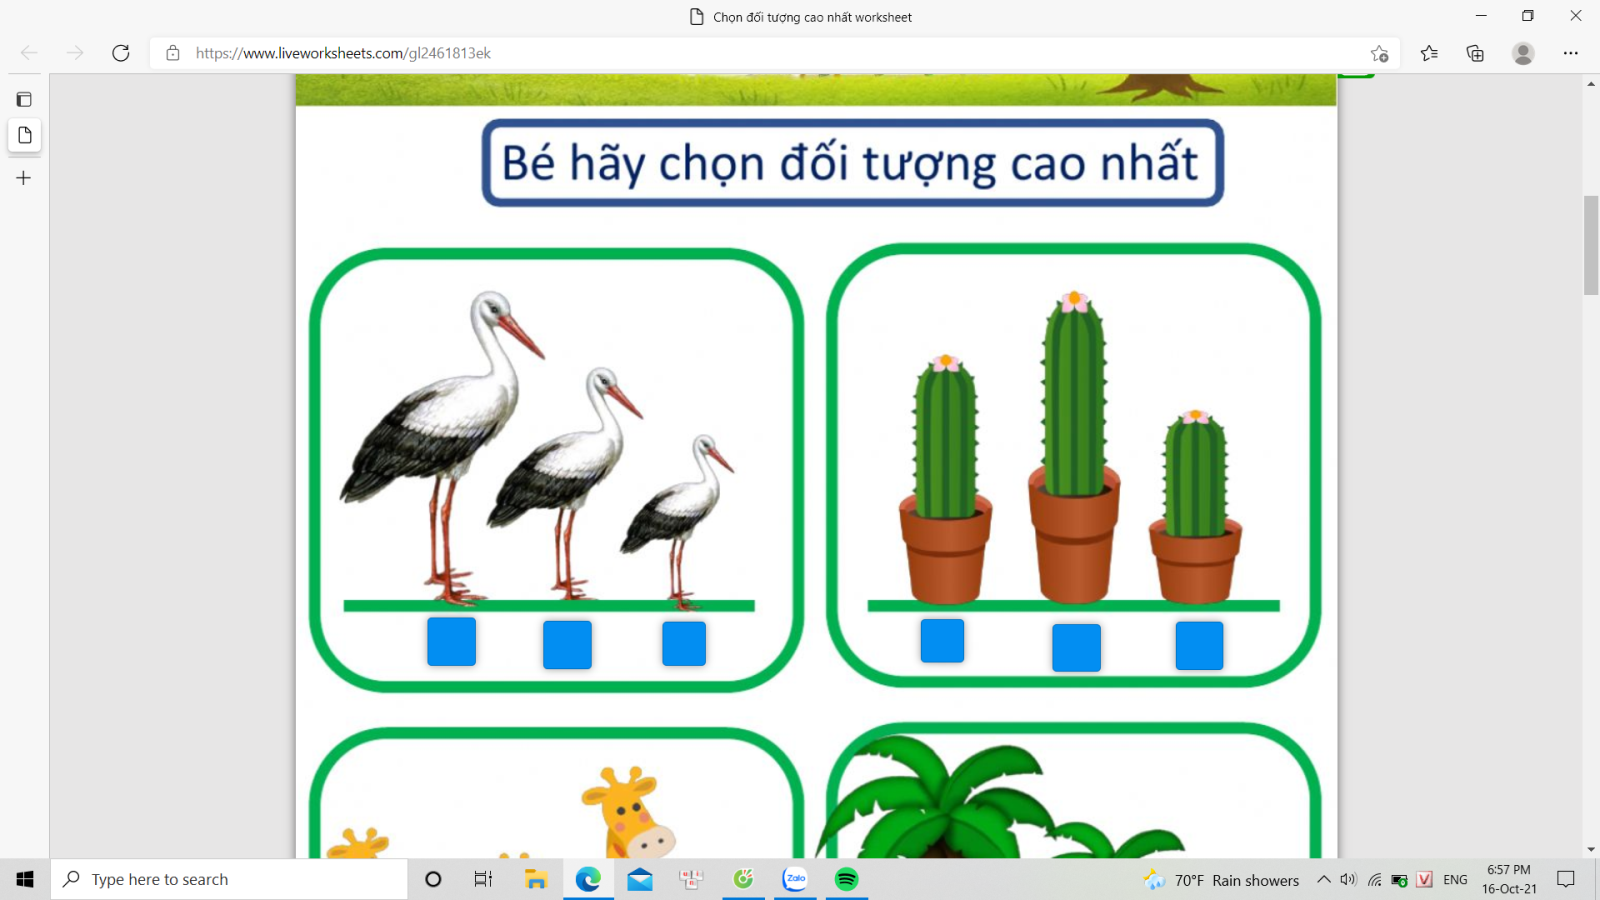The width and height of the screenshot is (1600, 900).
Task: Check the box under the tallest cactus
Action: pos(1076,647)
